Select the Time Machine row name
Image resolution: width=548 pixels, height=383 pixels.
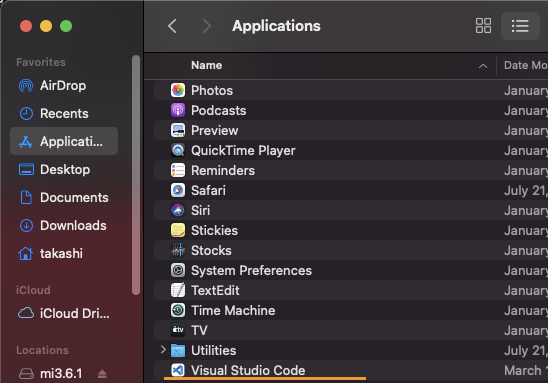click(233, 310)
